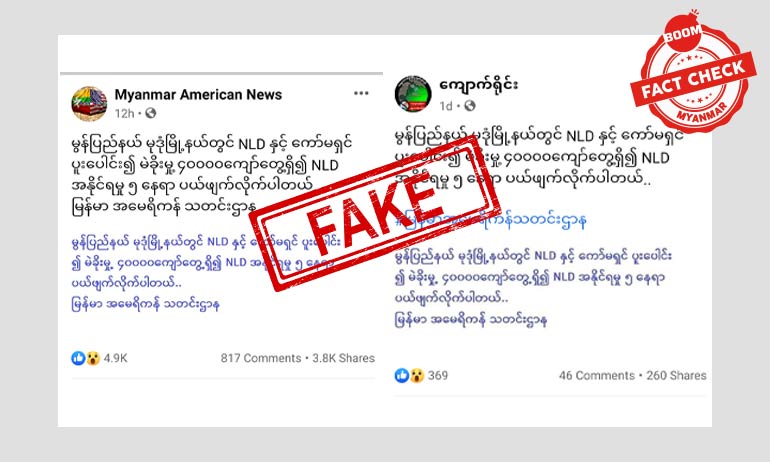Click globe privacy icon beside 1d
The image size is (770, 462).
click(x=470, y=106)
